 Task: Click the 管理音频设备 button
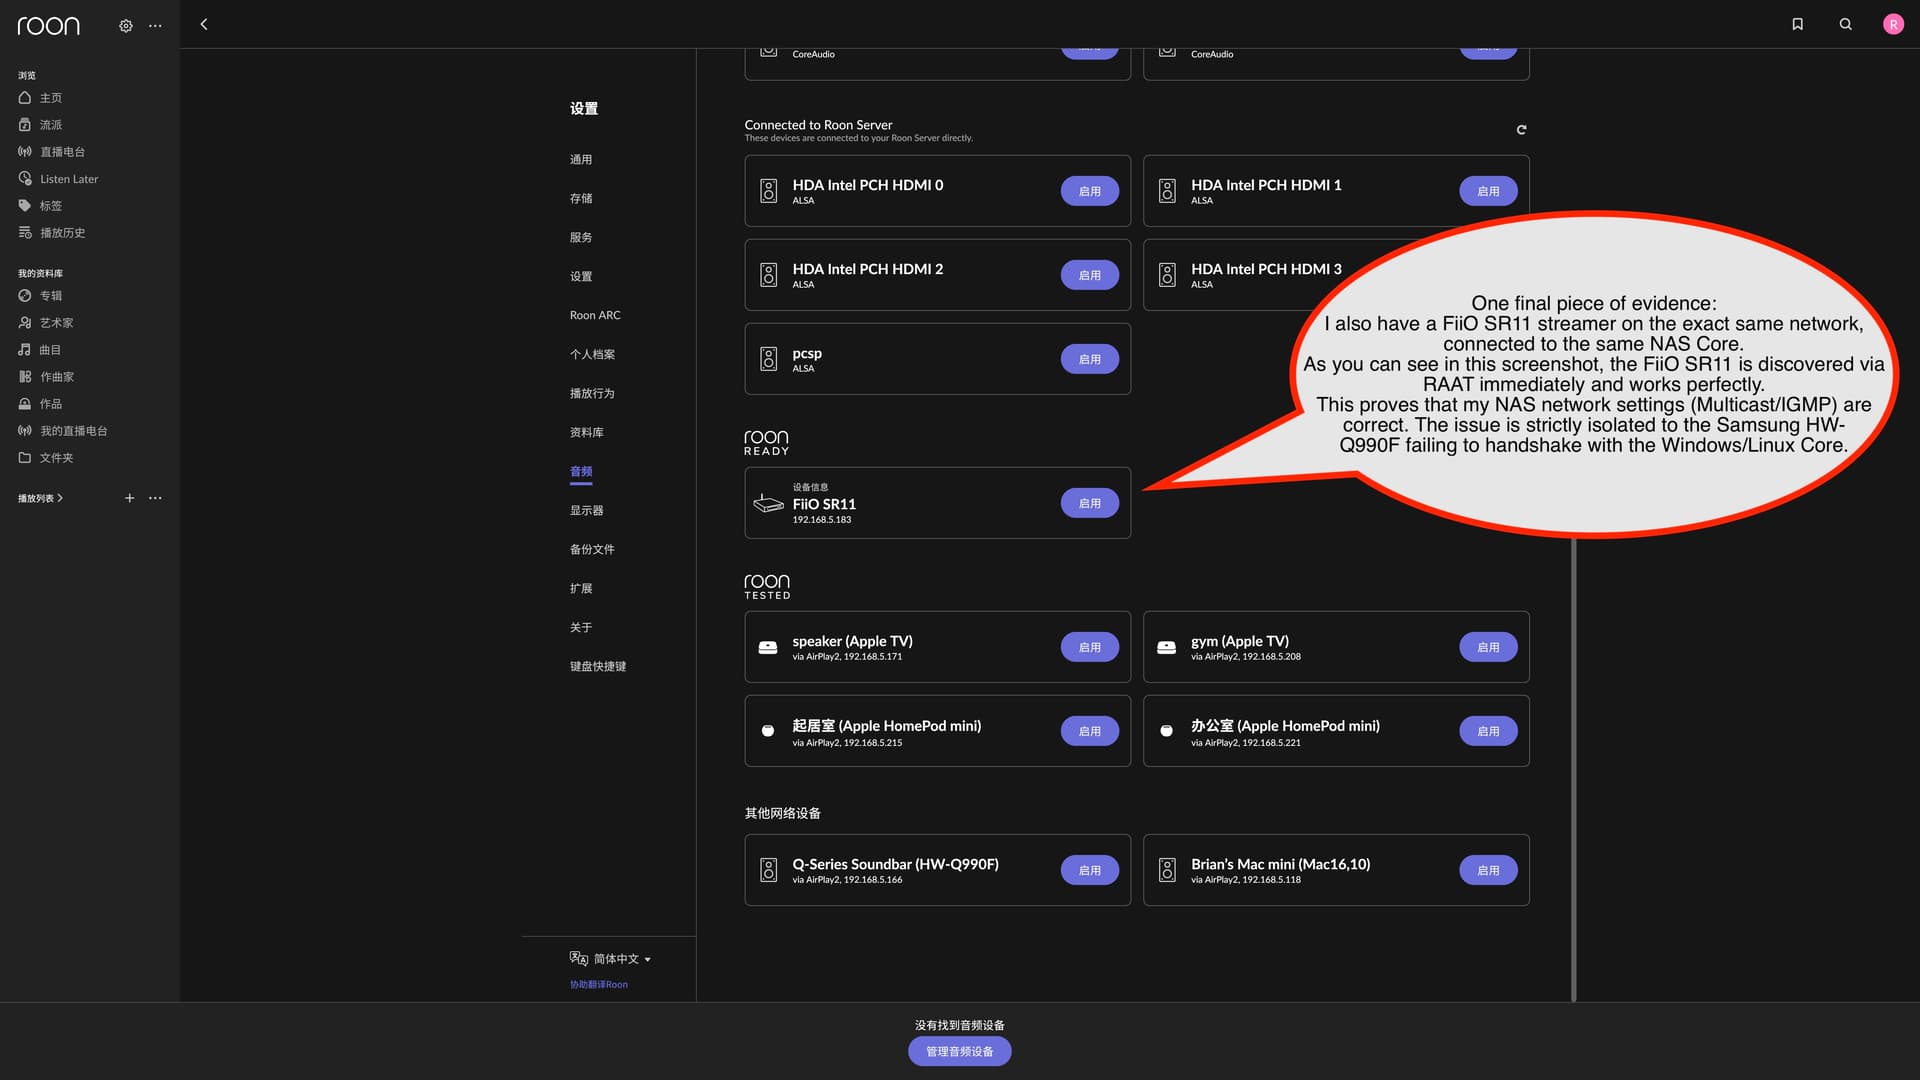point(959,1051)
